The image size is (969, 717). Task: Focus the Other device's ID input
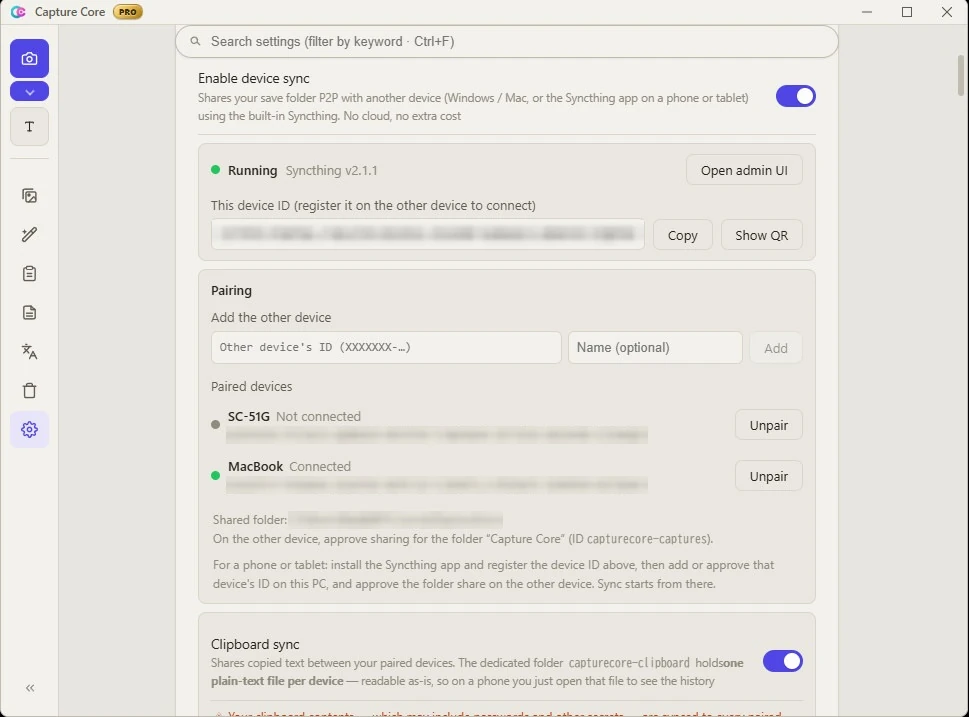[386, 347]
